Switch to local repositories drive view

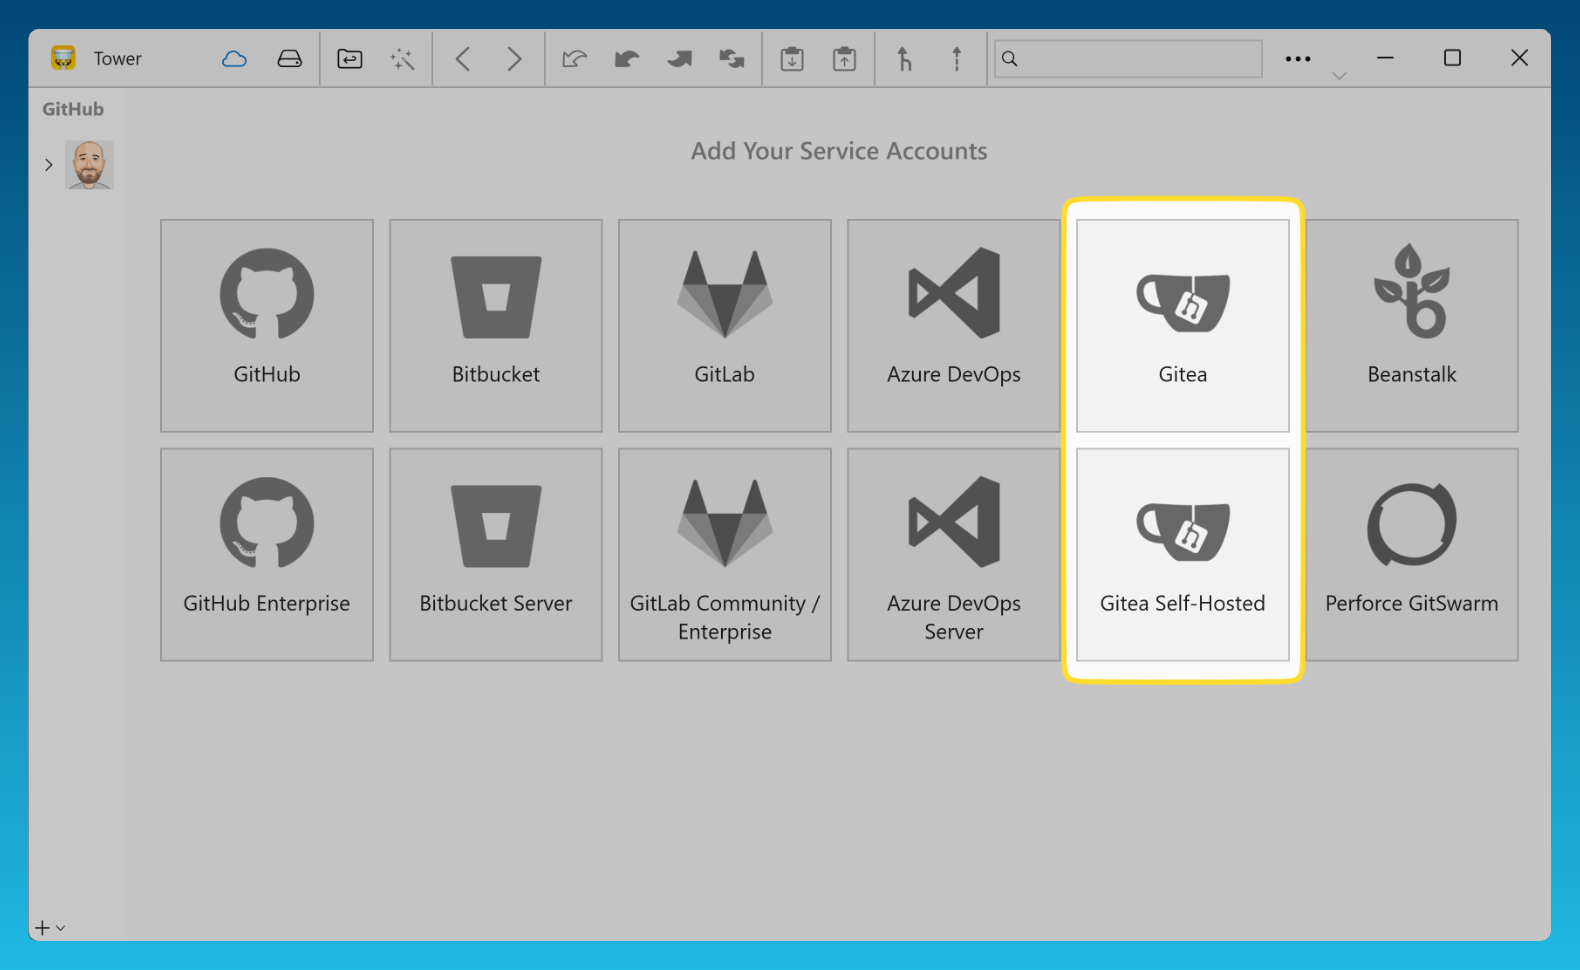289,59
